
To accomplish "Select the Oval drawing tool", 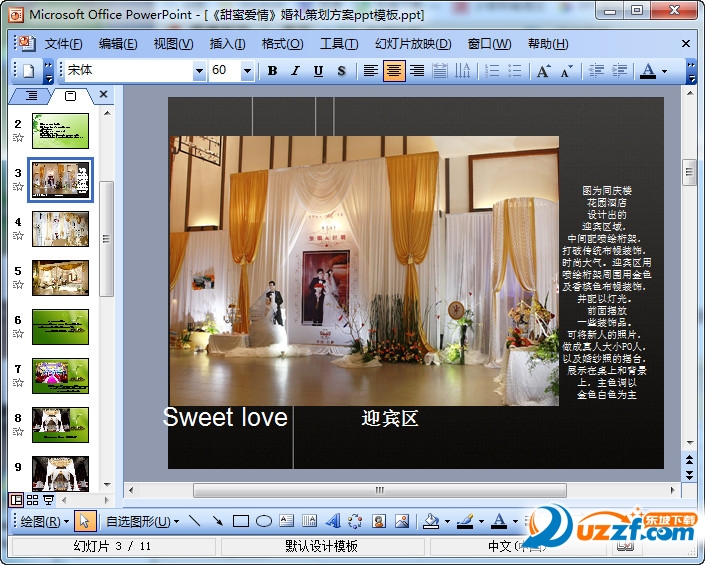I will coord(264,521).
